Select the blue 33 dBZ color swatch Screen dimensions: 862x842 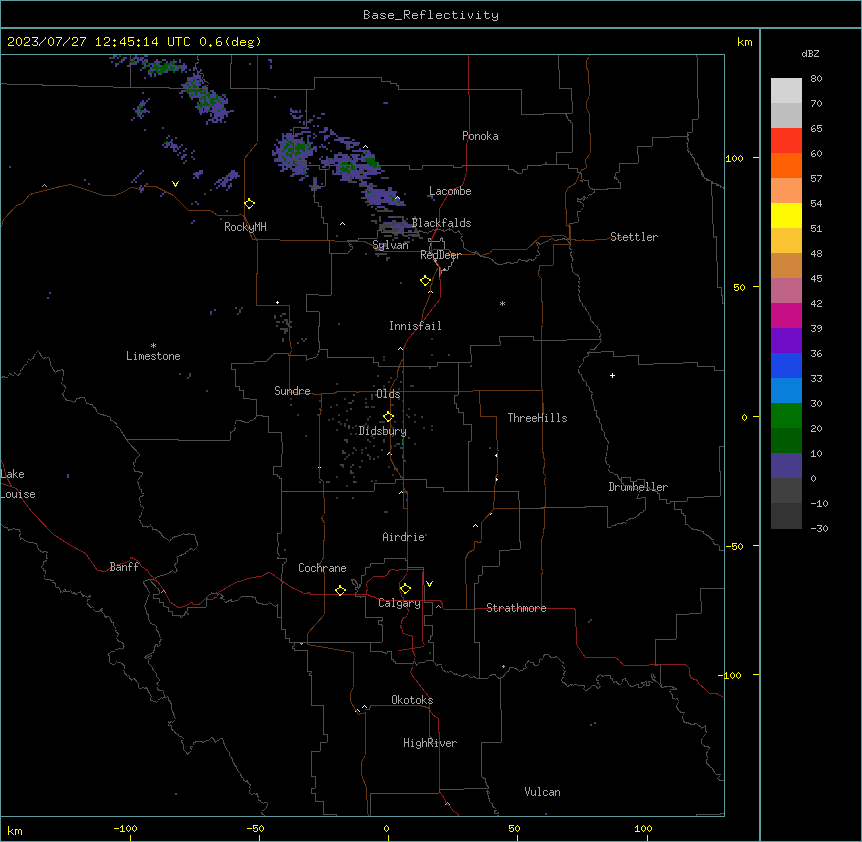click(786, 365)
